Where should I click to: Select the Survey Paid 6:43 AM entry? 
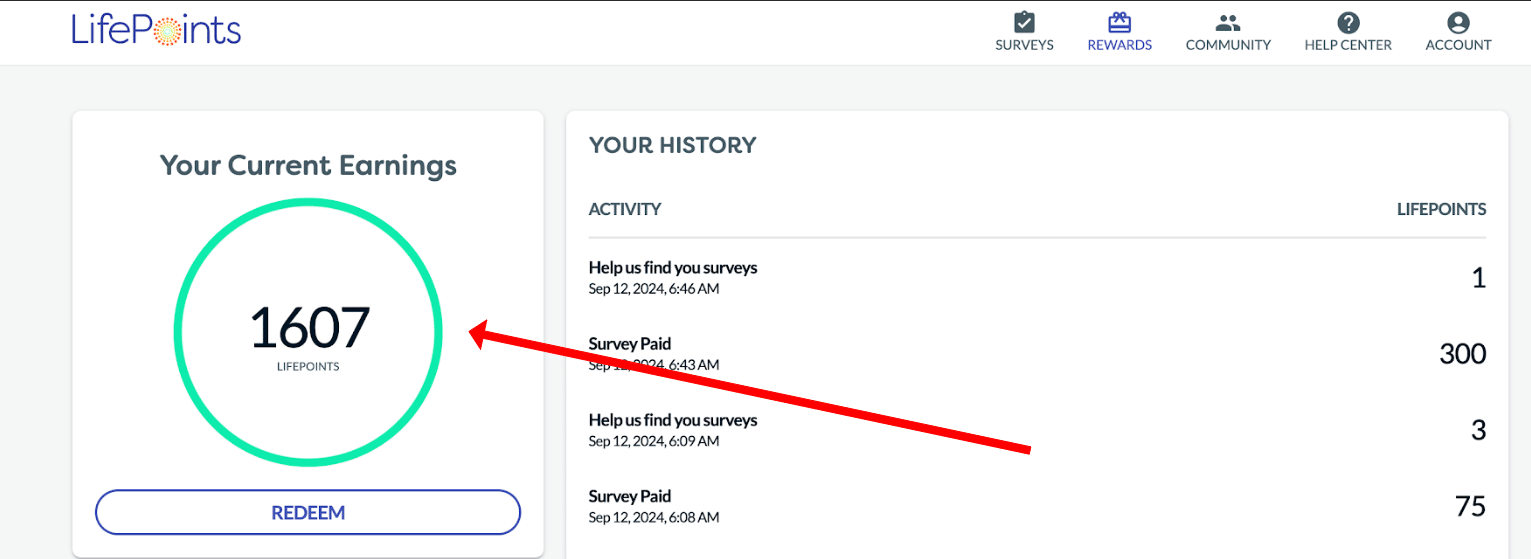click(1037, 353)
